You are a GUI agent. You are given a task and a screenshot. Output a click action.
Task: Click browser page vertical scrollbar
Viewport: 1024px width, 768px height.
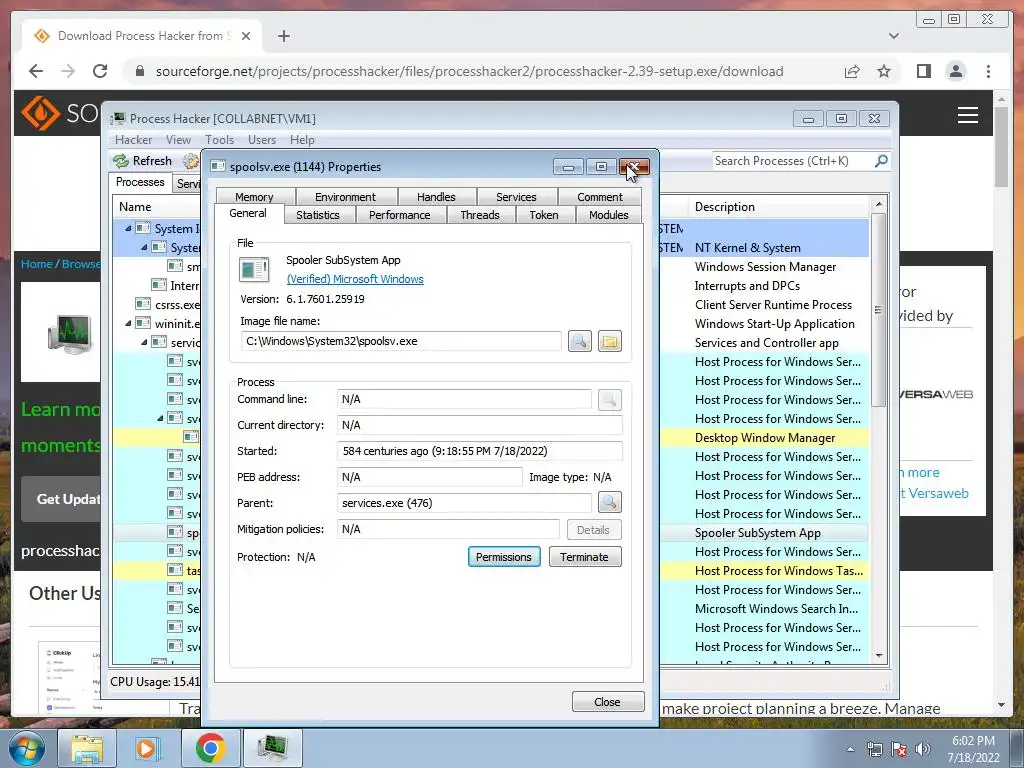1001,147
